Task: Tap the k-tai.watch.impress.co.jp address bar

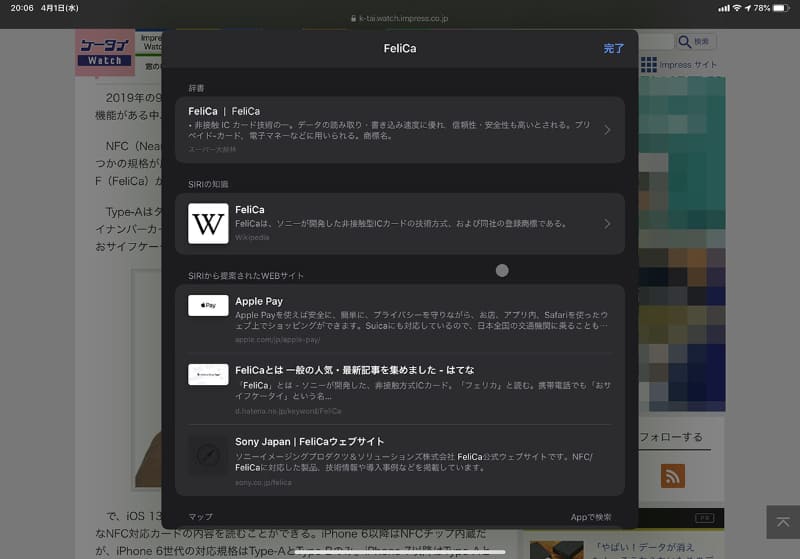Action: tap(399, 18)
